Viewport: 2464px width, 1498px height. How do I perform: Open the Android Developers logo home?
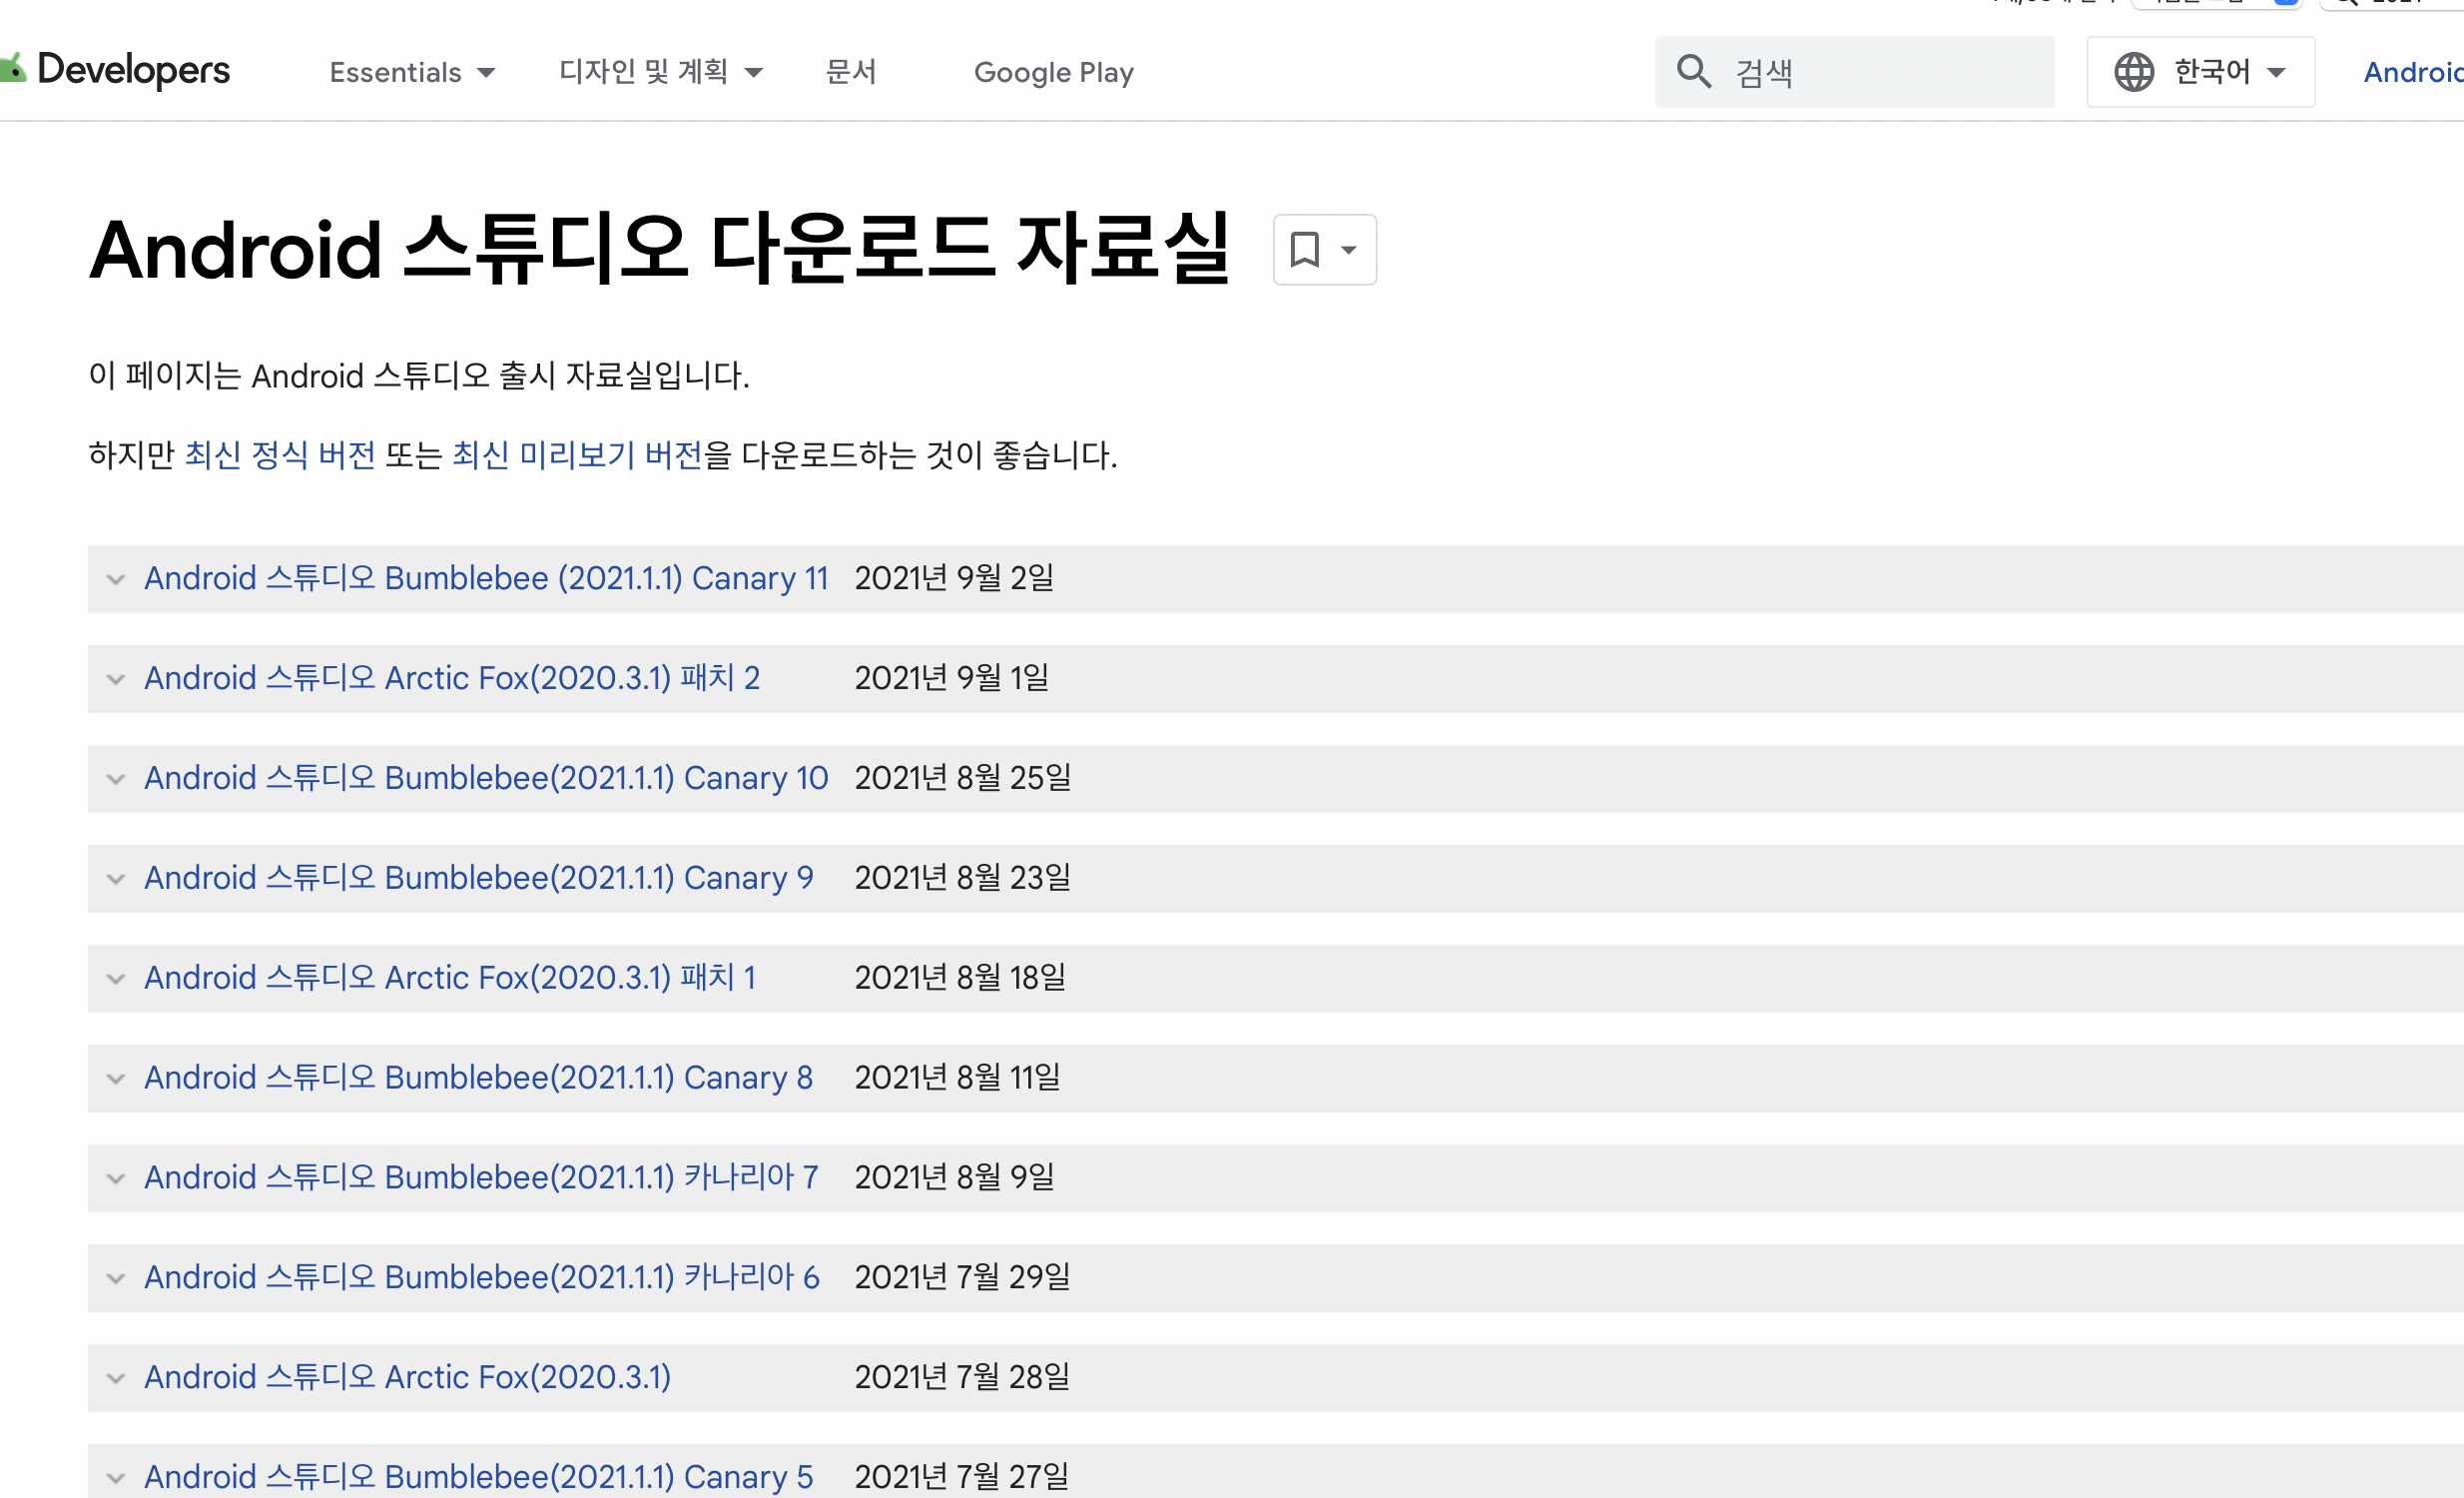(x=115, y=70)
